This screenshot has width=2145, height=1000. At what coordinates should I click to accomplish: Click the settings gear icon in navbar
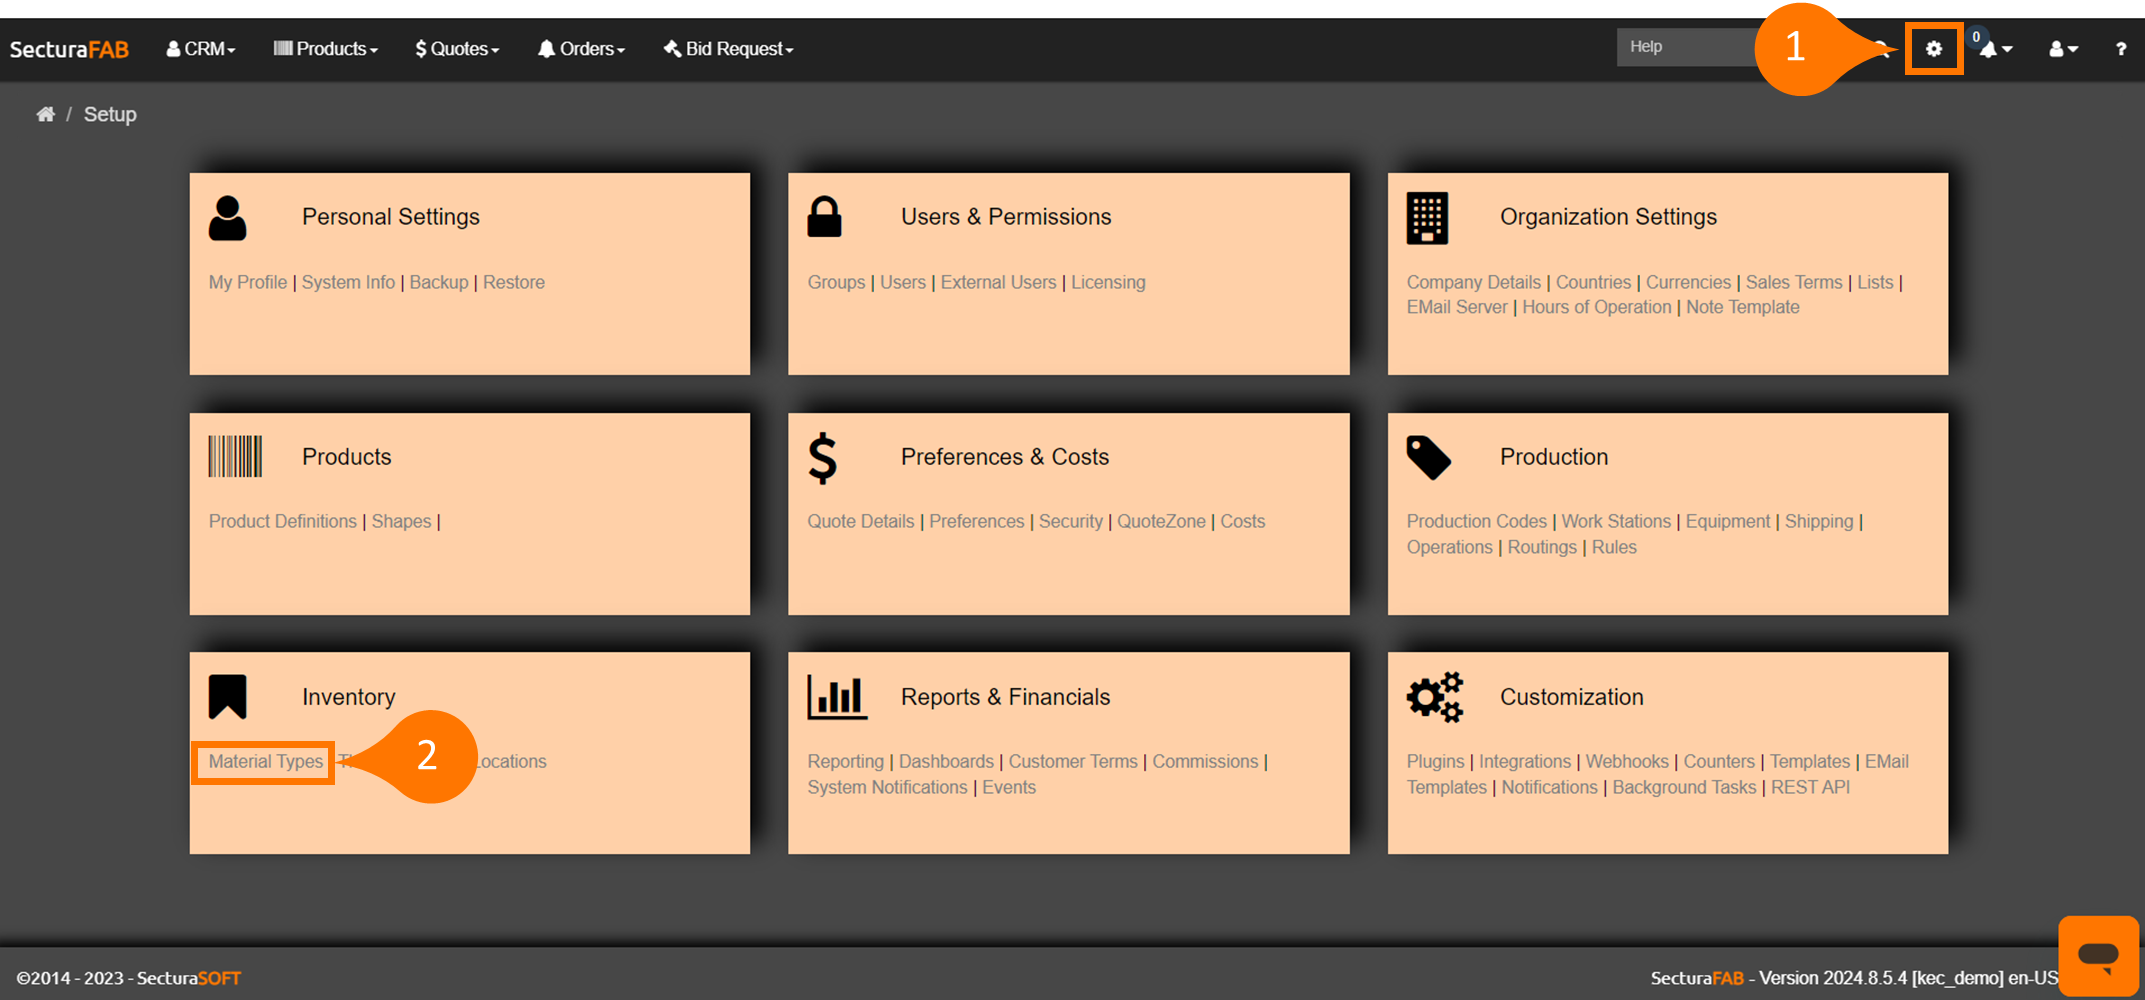click(x=1933, y=49)
